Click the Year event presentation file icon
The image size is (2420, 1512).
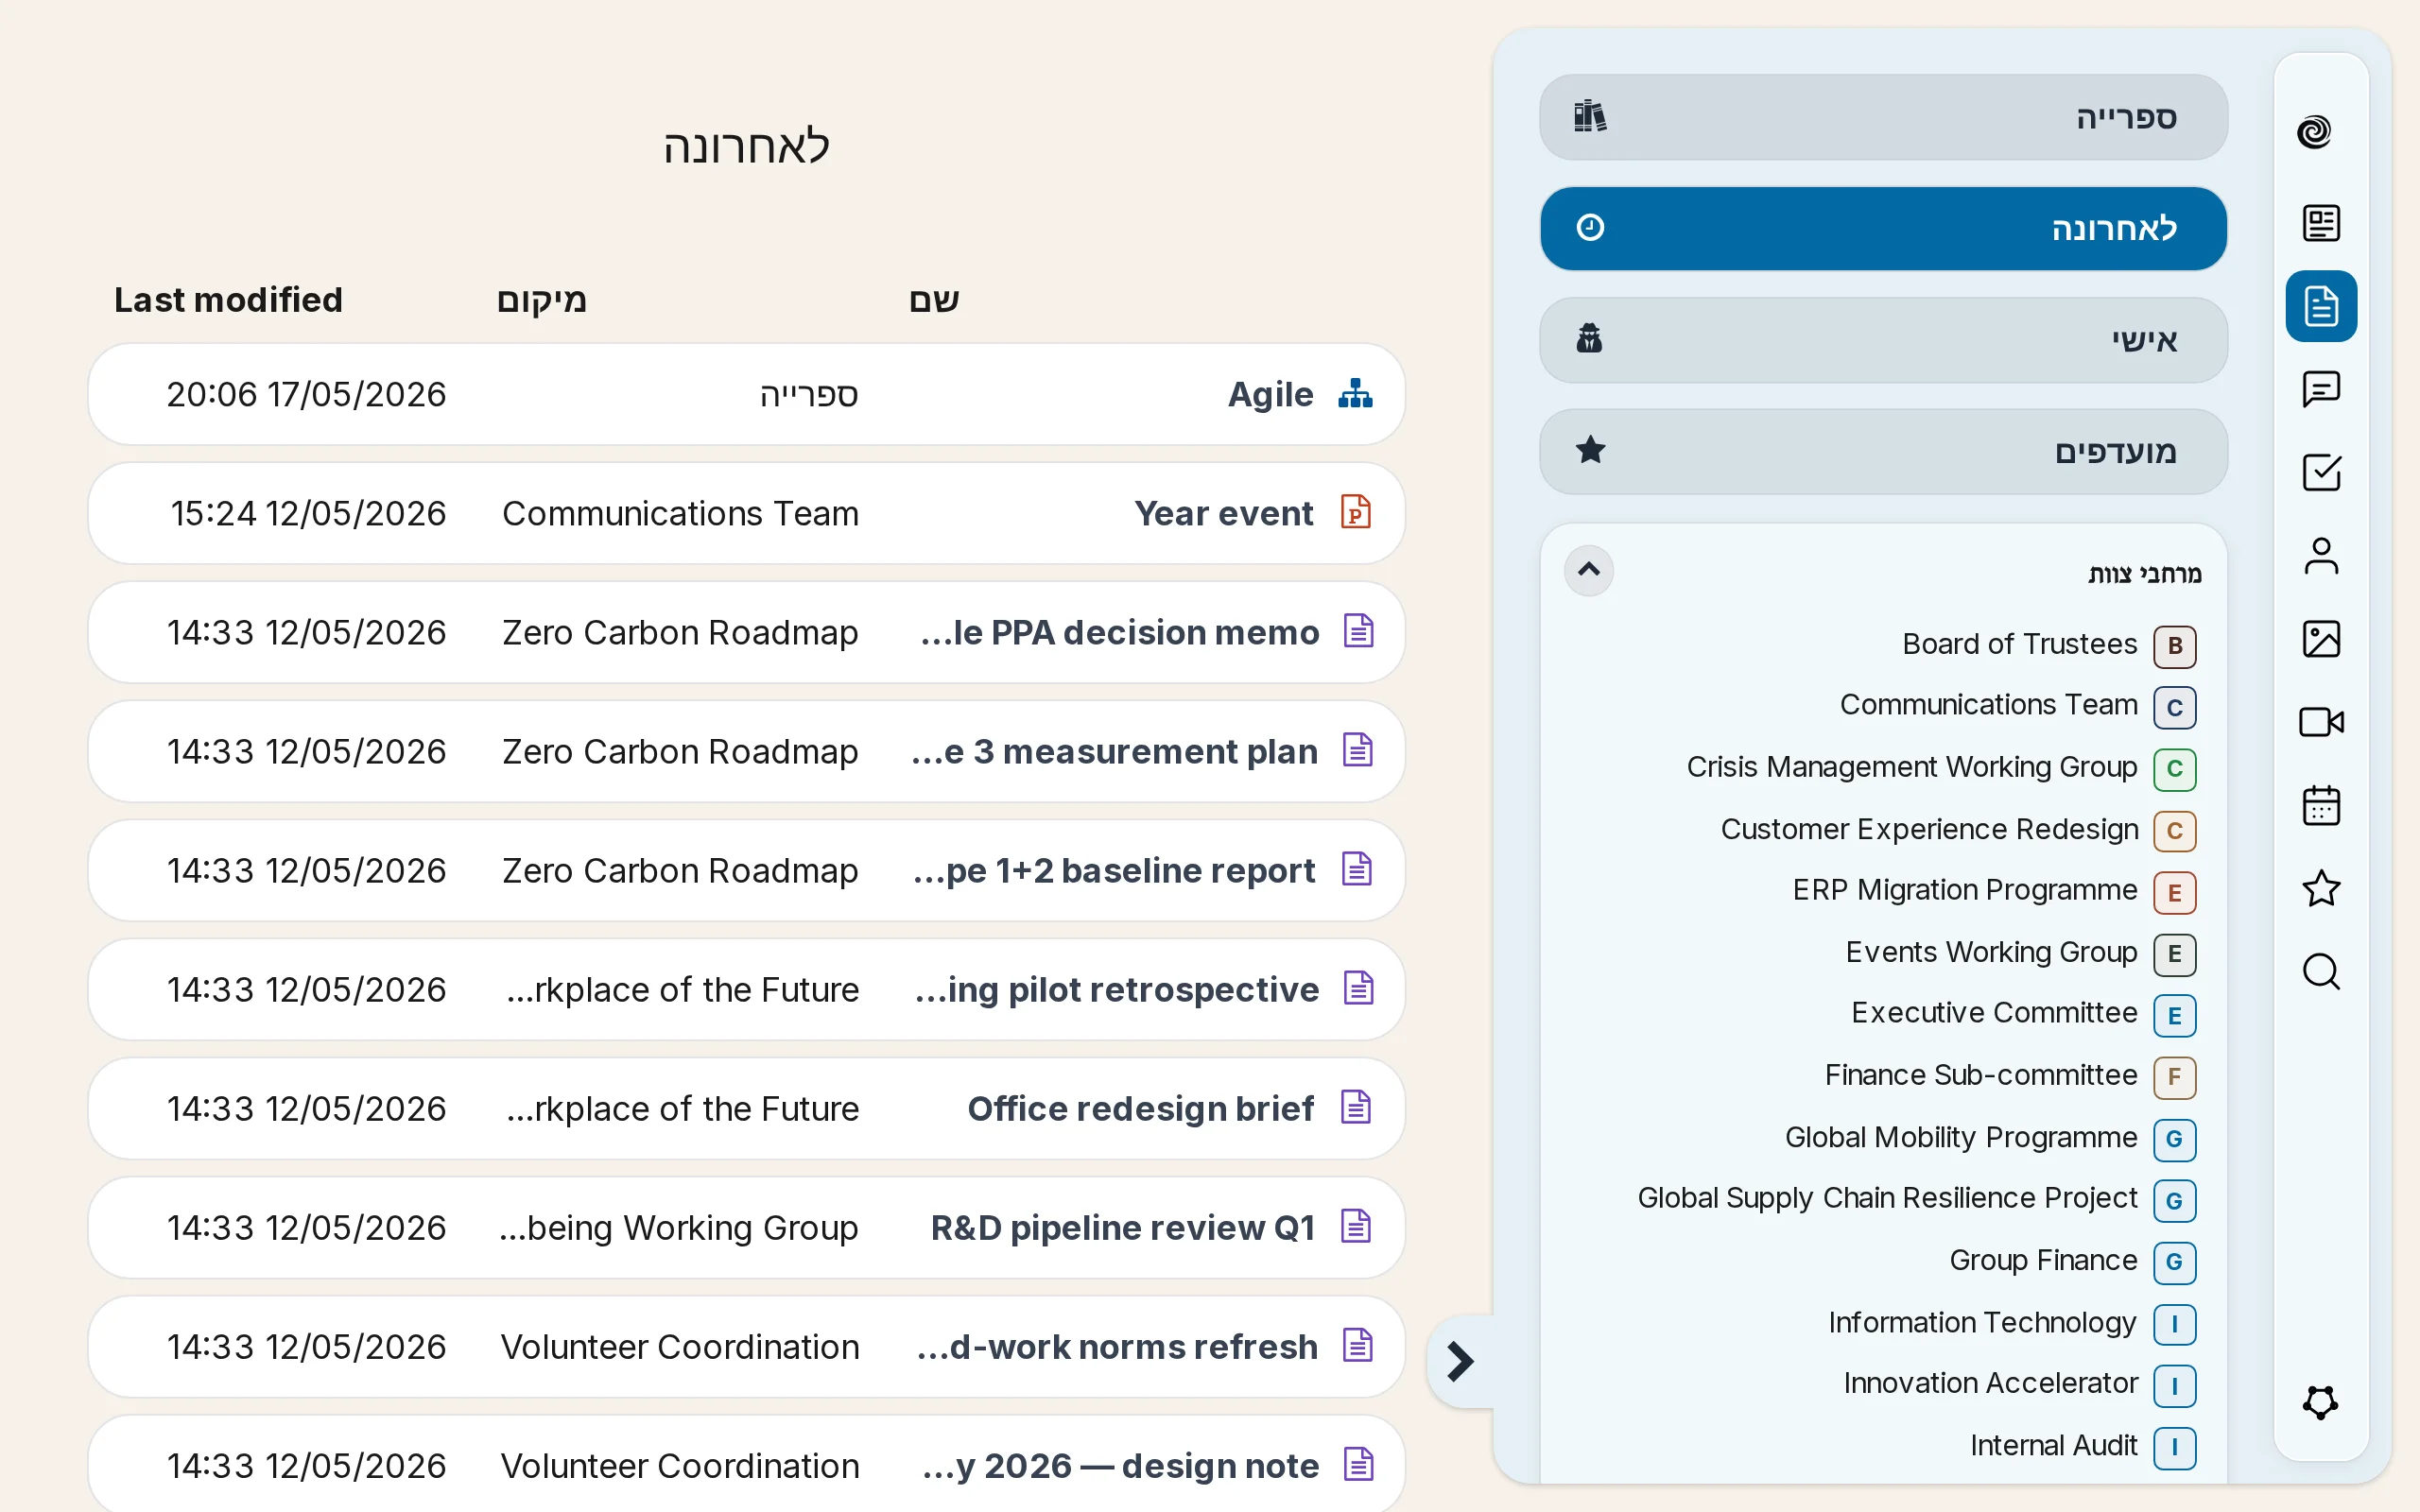click(1356, 512)
